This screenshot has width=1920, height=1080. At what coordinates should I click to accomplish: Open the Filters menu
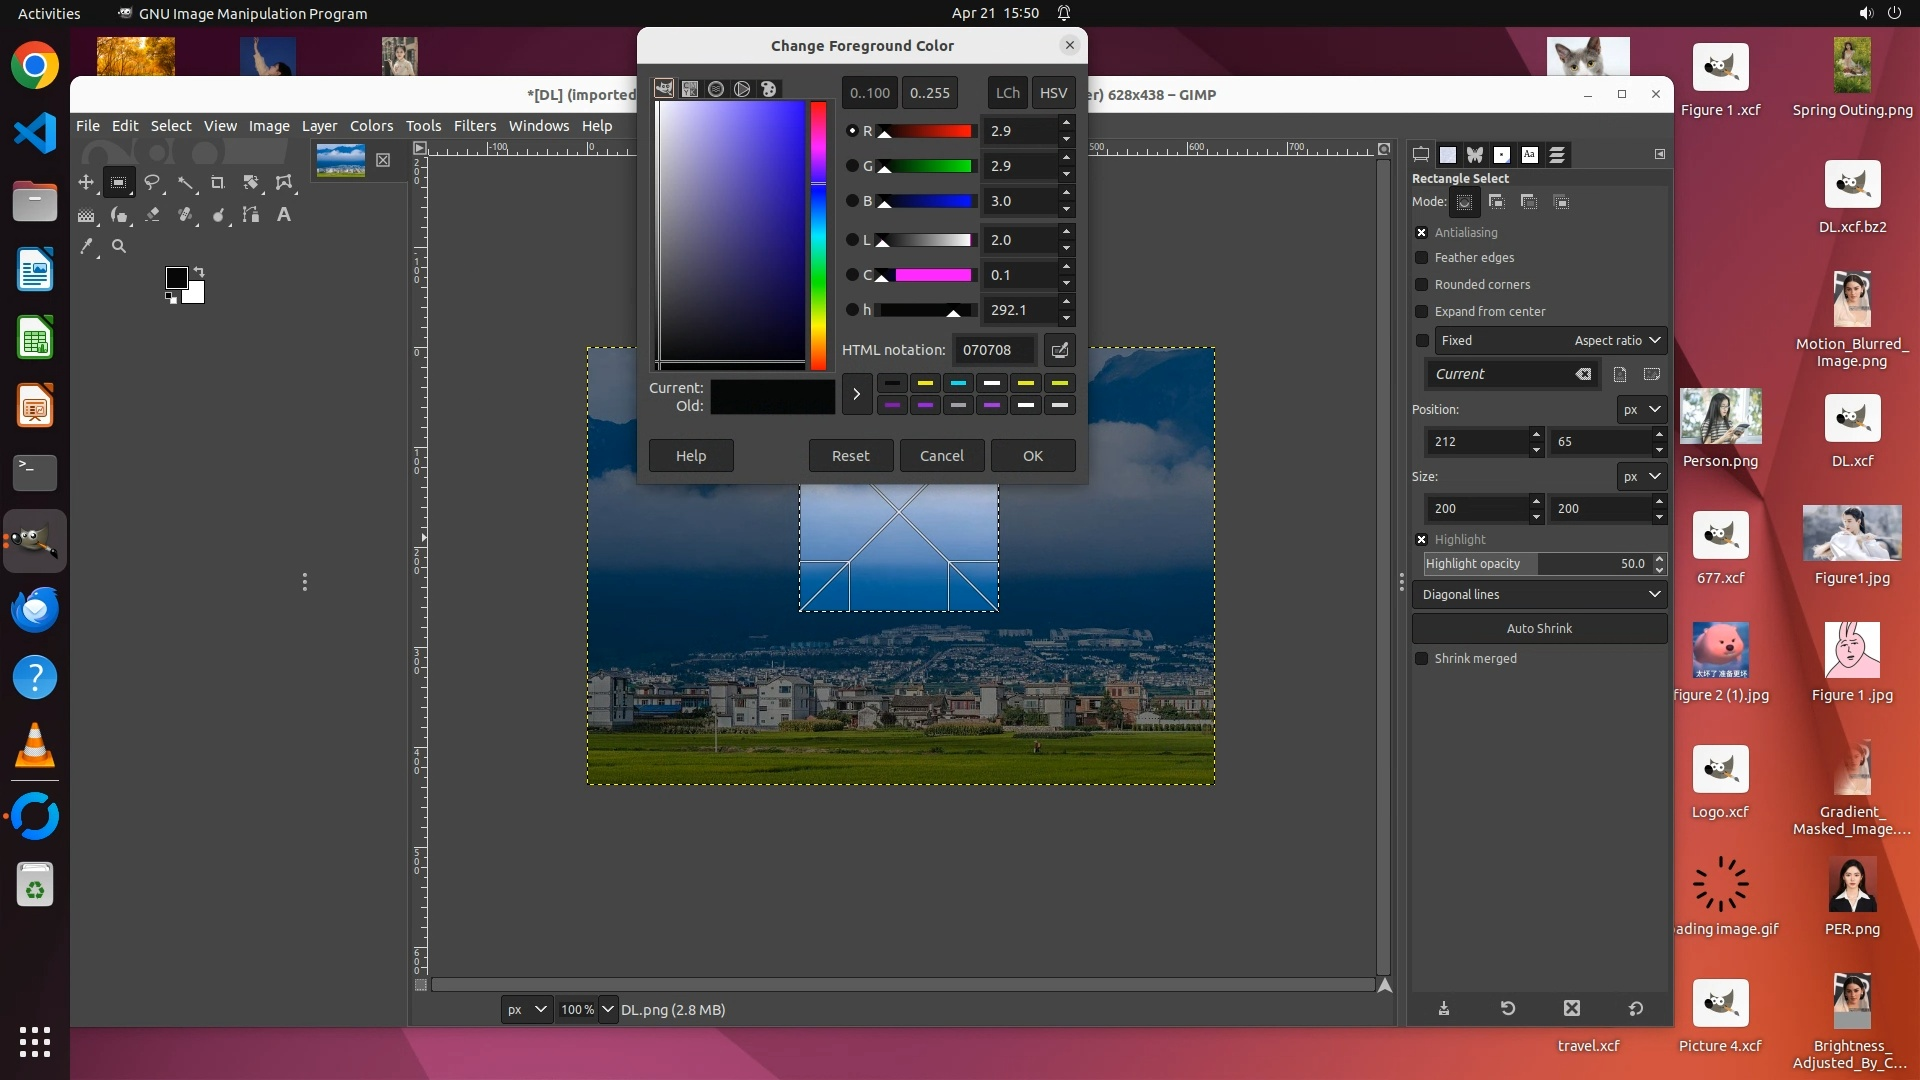click(474, 126)
